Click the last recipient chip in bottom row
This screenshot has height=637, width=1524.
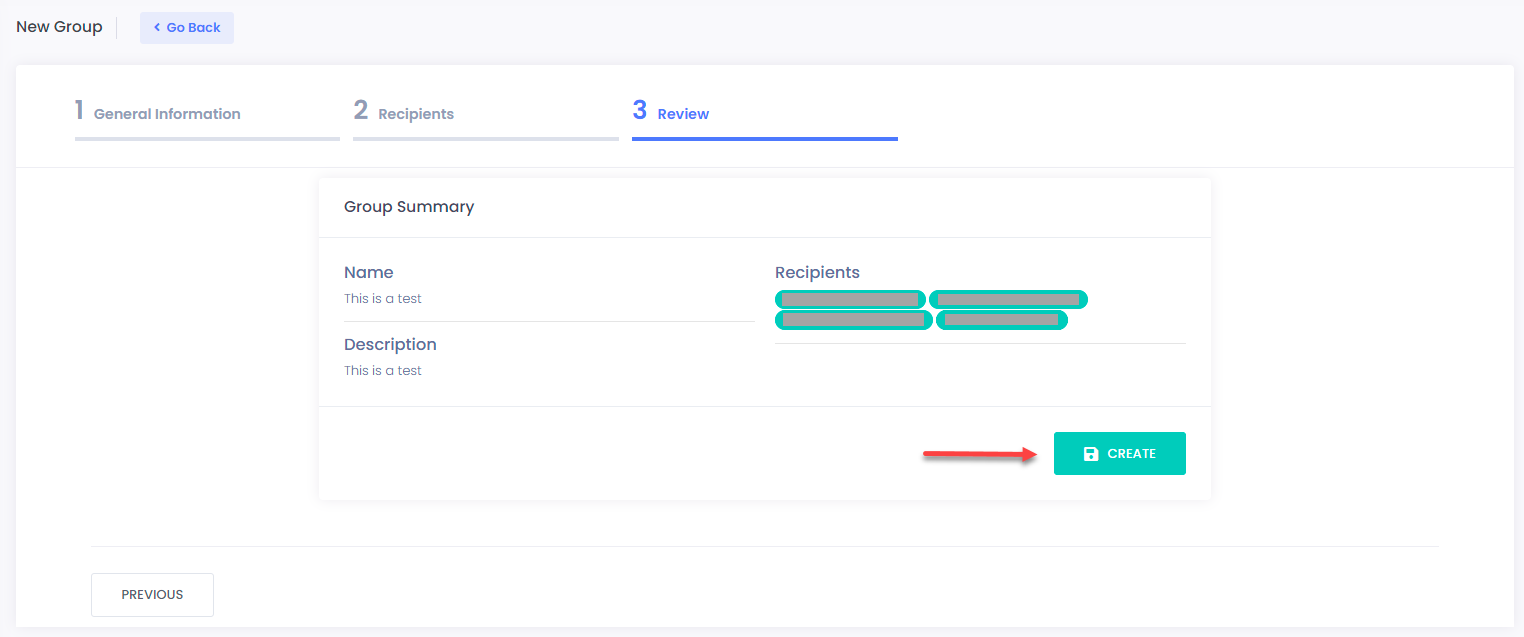tap(1001, 320)
